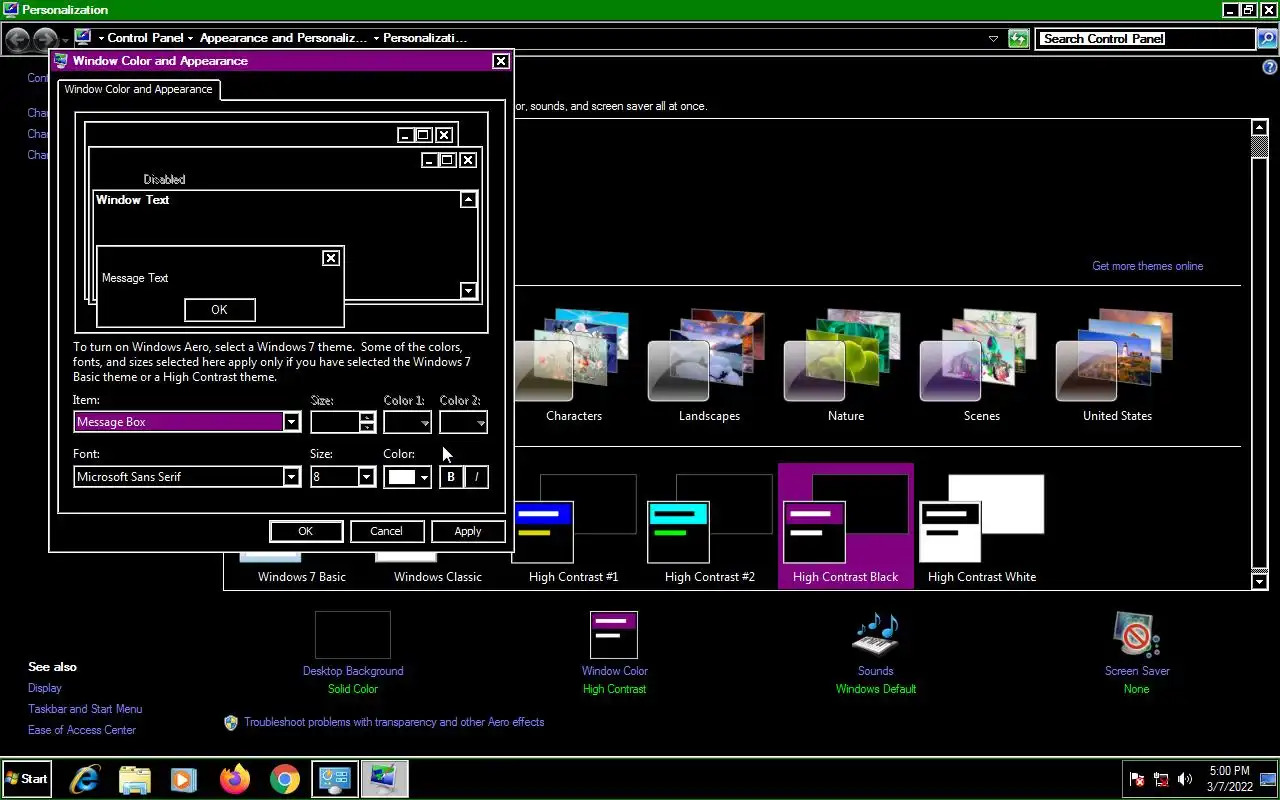1280x800 pixels.
Task: Expand the Personalization breadcrumb arrow
Action: click(x=376, y=38)
